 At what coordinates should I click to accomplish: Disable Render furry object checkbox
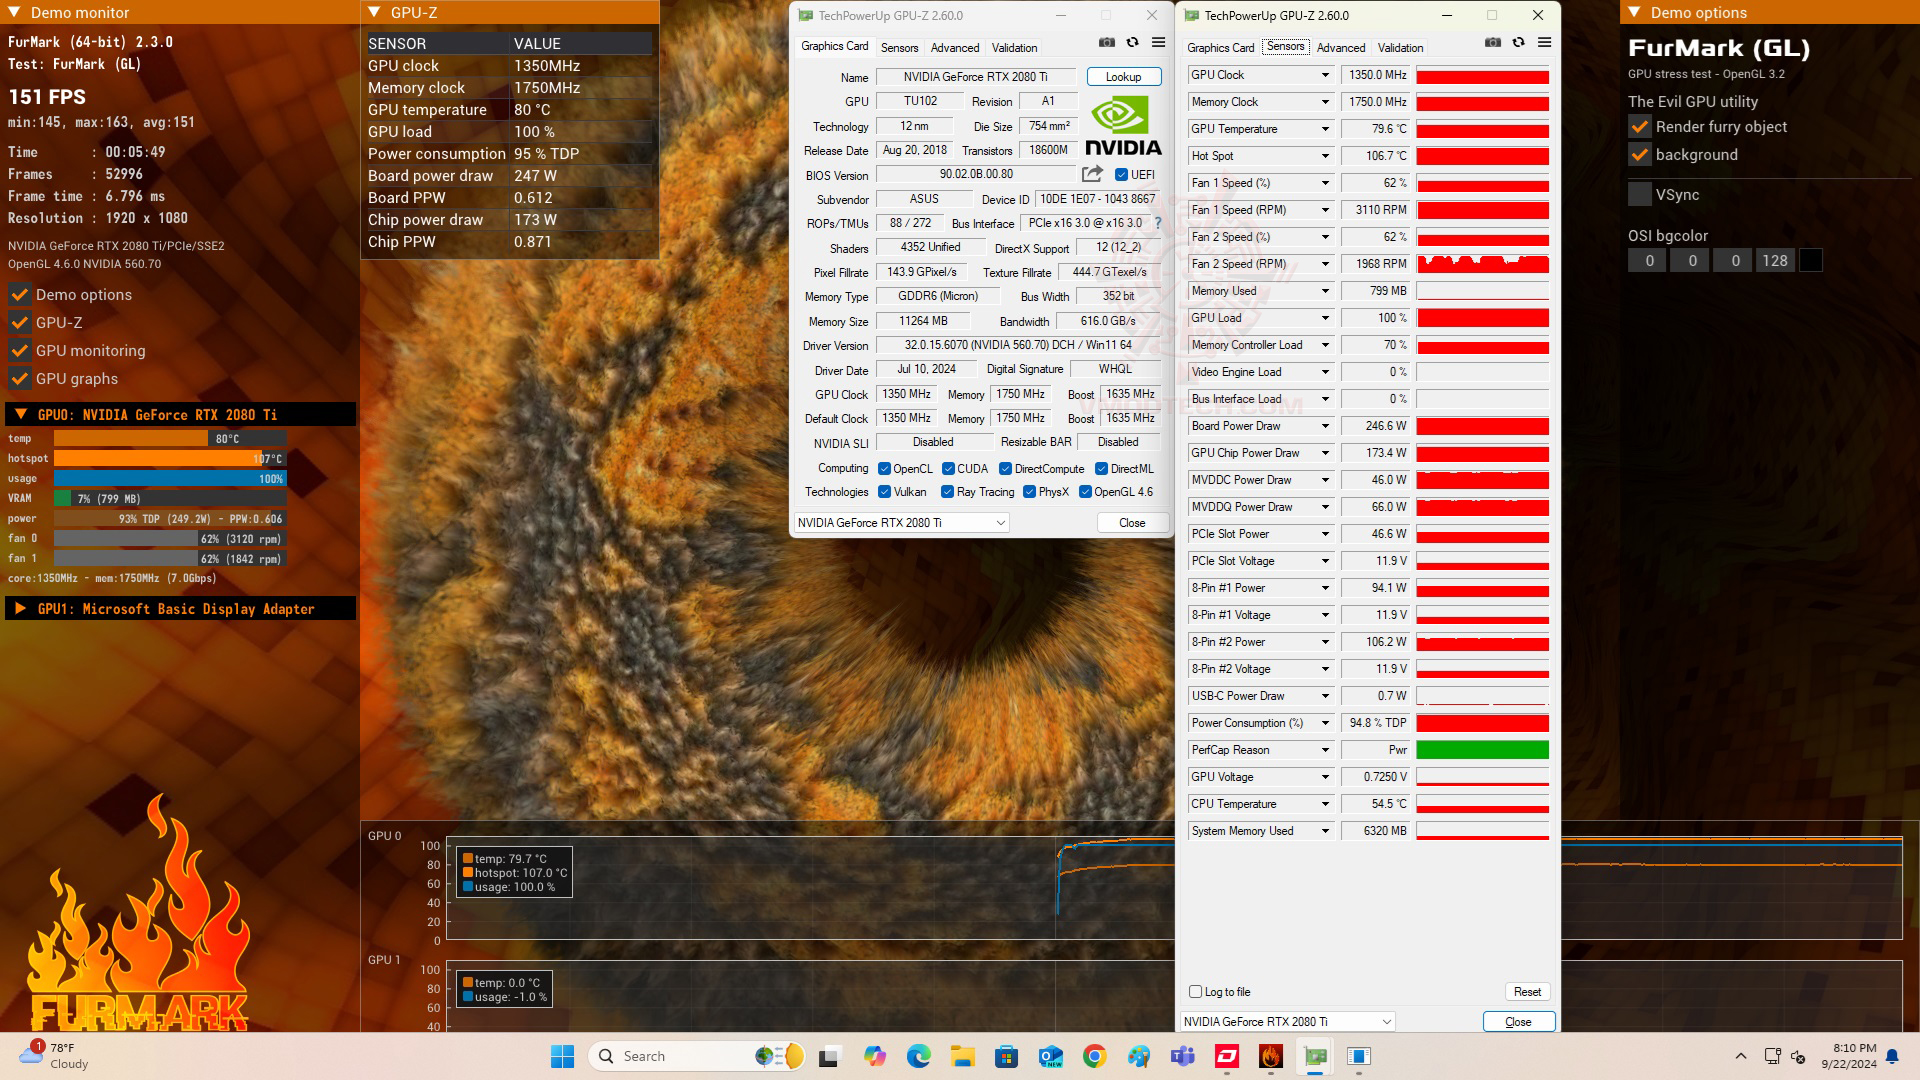tap(1640, 127)
